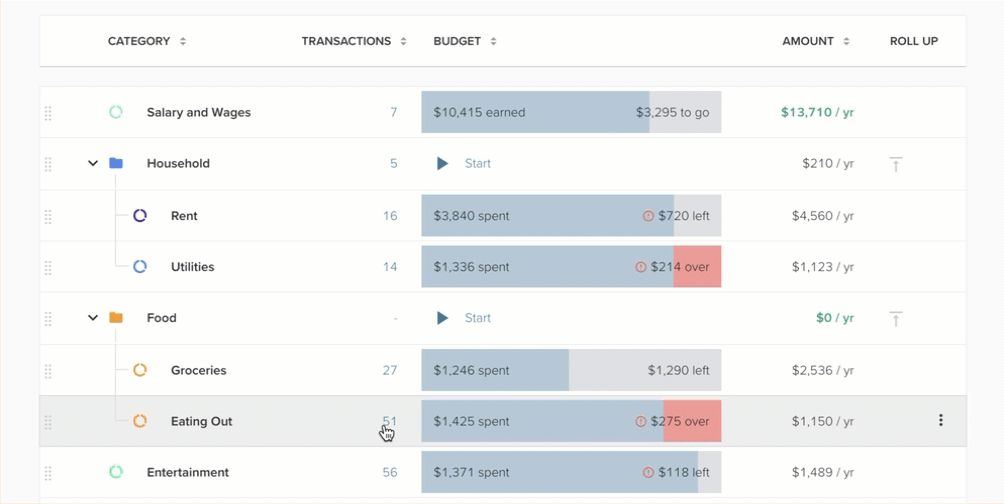Image resolution: width=1004 pixels, height=504 pixels.
Task: Click the Groceries budget progress bar
Action: tap(571, 370)
